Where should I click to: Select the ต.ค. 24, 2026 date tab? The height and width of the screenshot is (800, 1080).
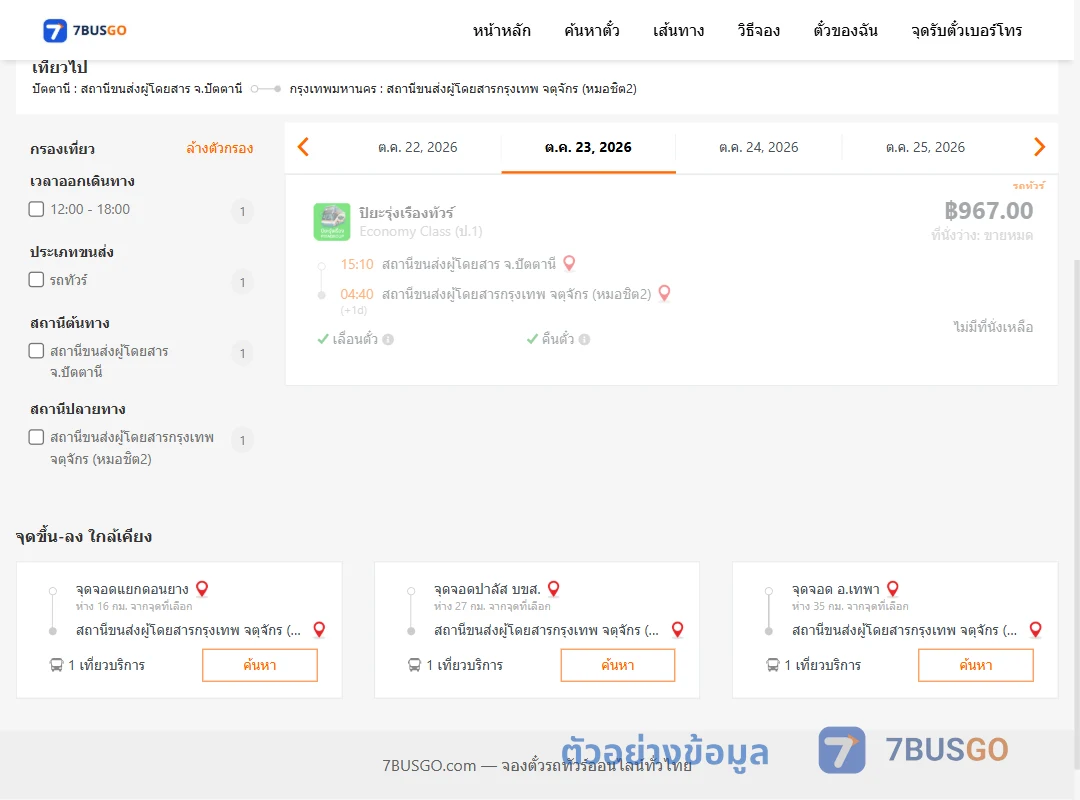pos(758,147)
